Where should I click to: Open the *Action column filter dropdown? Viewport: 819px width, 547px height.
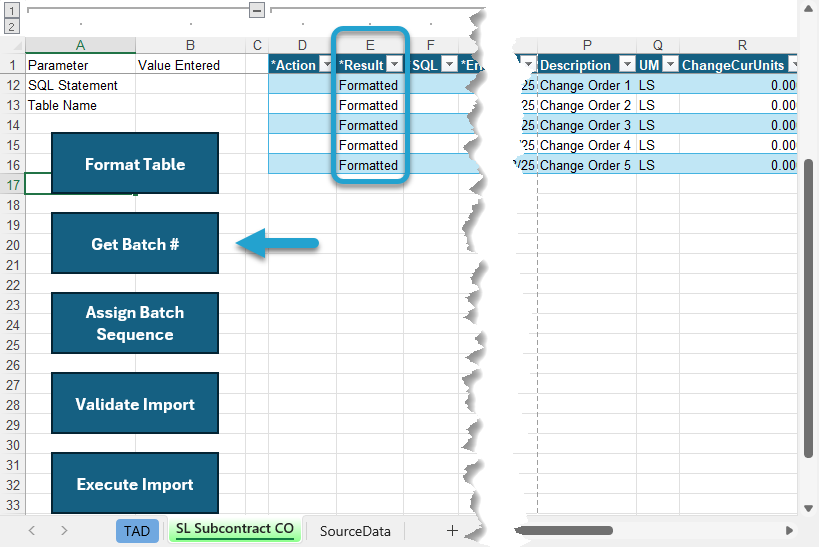[327, 65]
